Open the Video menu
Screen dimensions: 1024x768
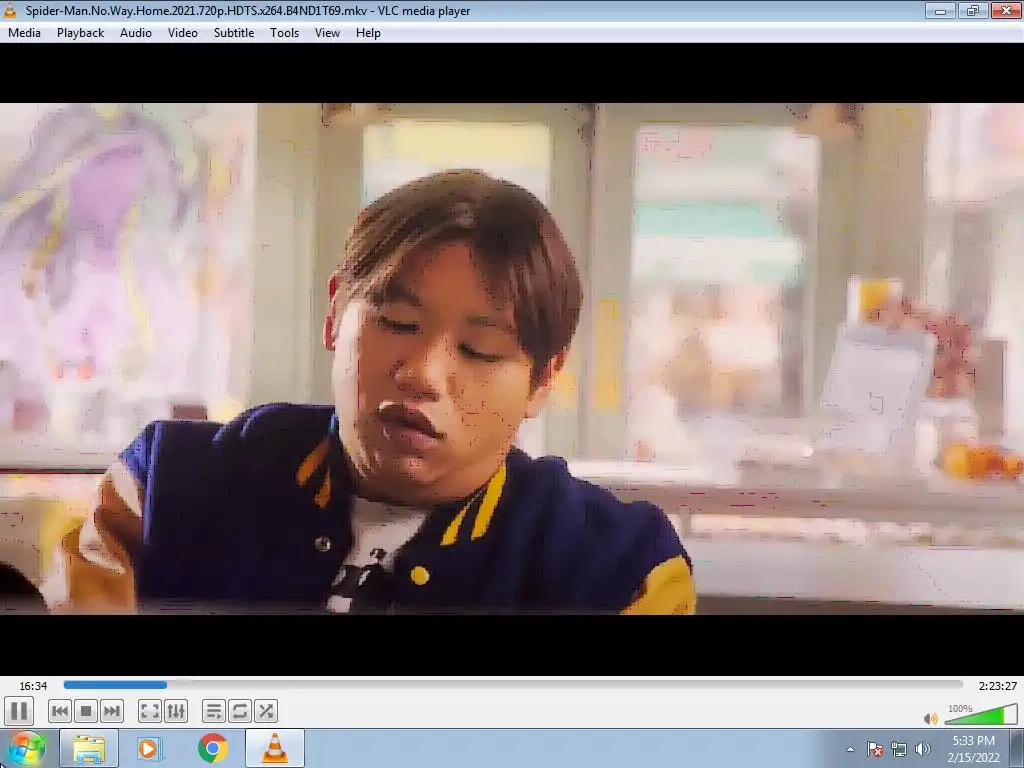tap(183, 33)
